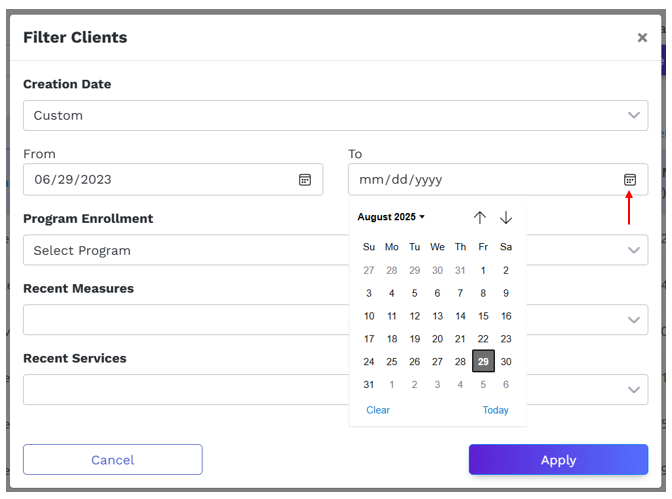
Task: Apply the client filters
Action: 558,460
